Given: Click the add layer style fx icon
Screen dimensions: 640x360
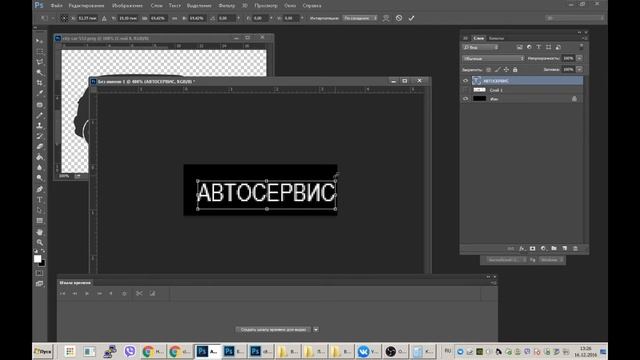Looking at the screenshot, I should click(522, 248).
